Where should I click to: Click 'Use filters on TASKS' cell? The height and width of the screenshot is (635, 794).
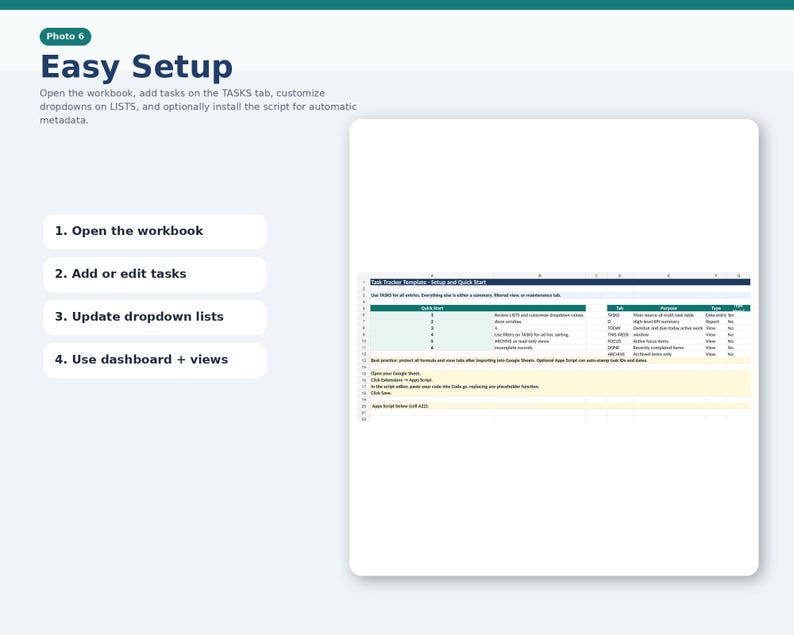[x=539, y=335]
